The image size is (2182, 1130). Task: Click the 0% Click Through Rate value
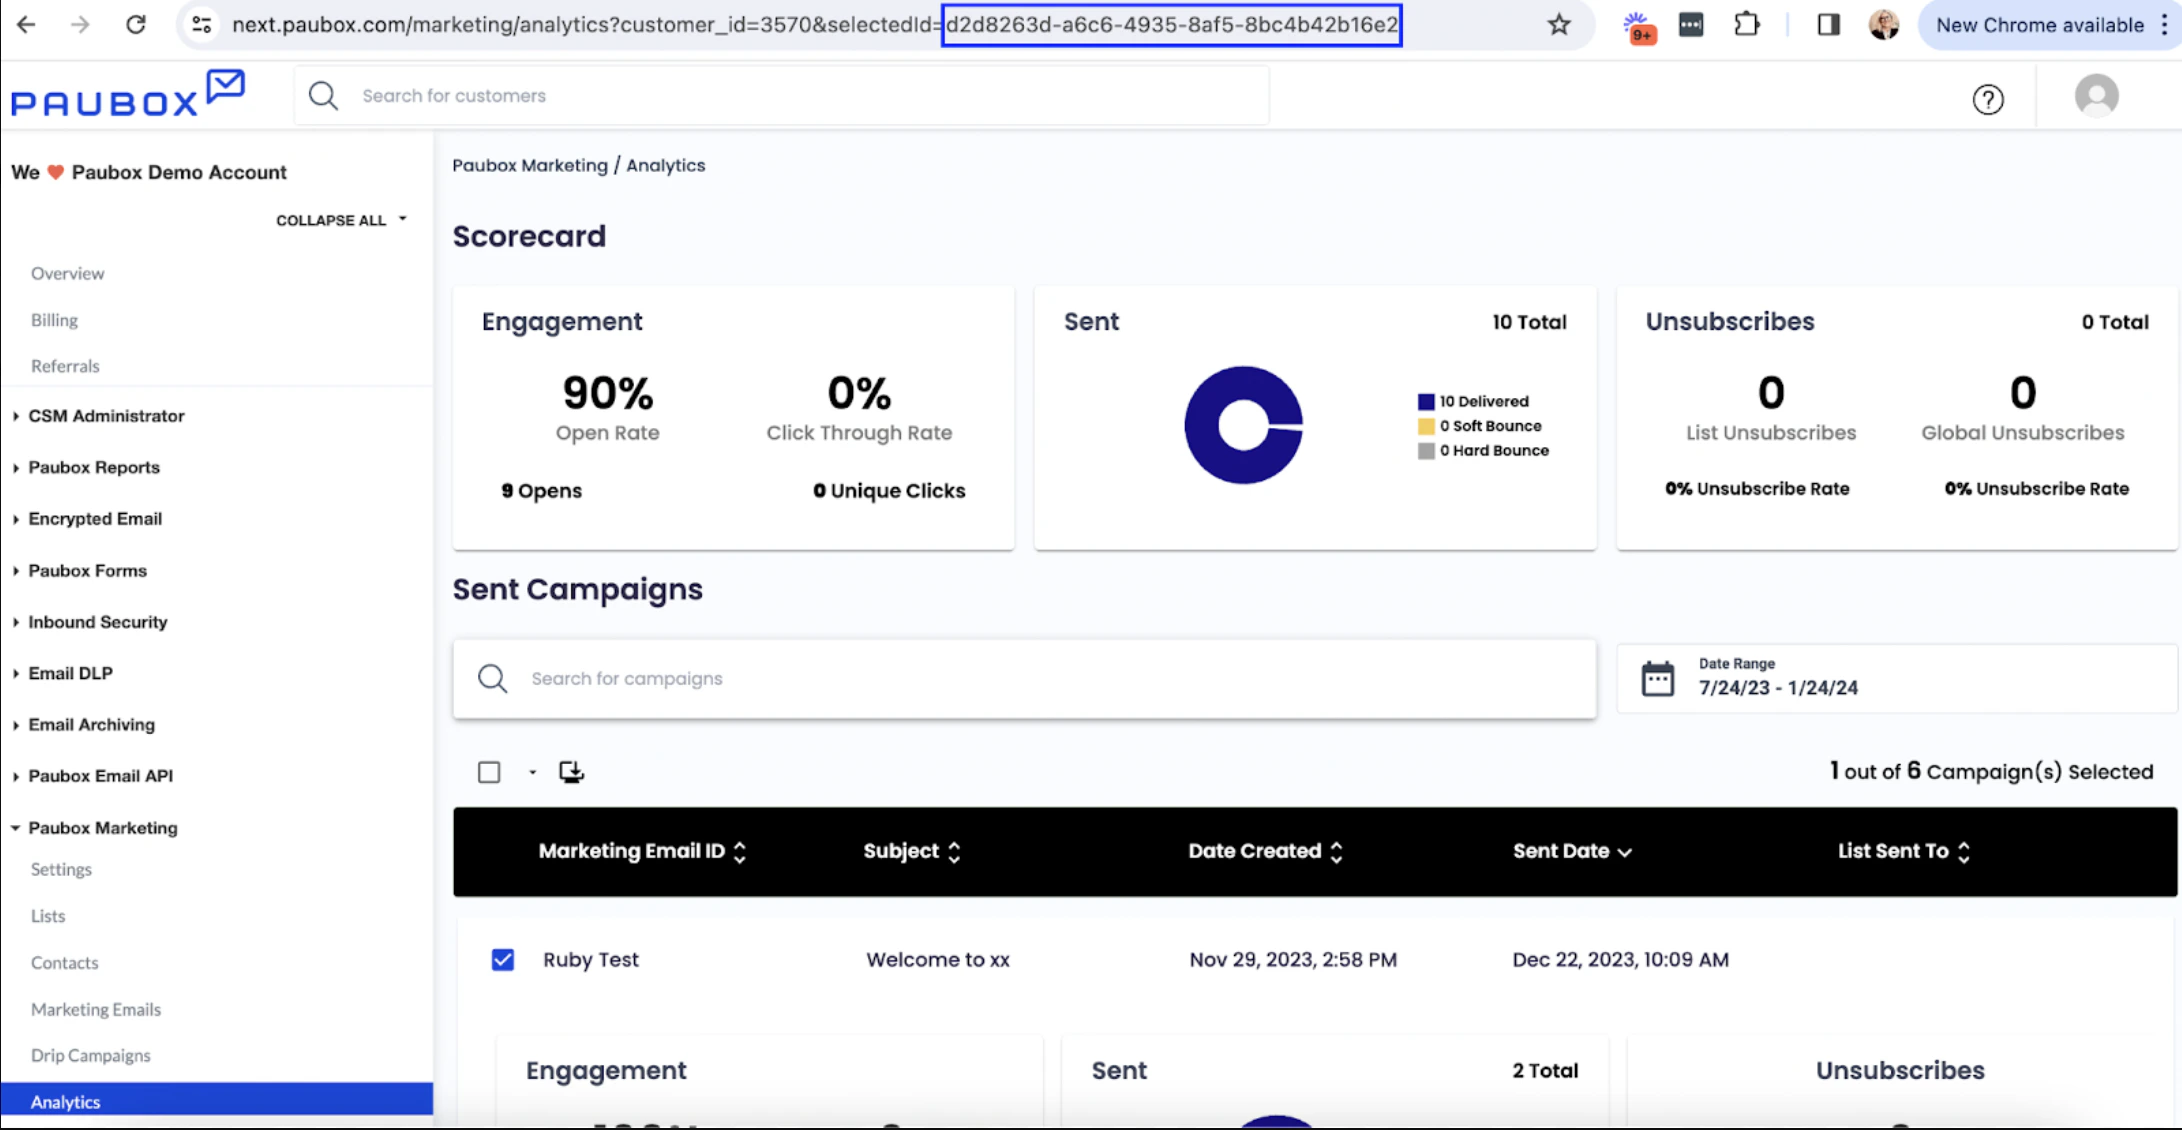pos(859,393)
